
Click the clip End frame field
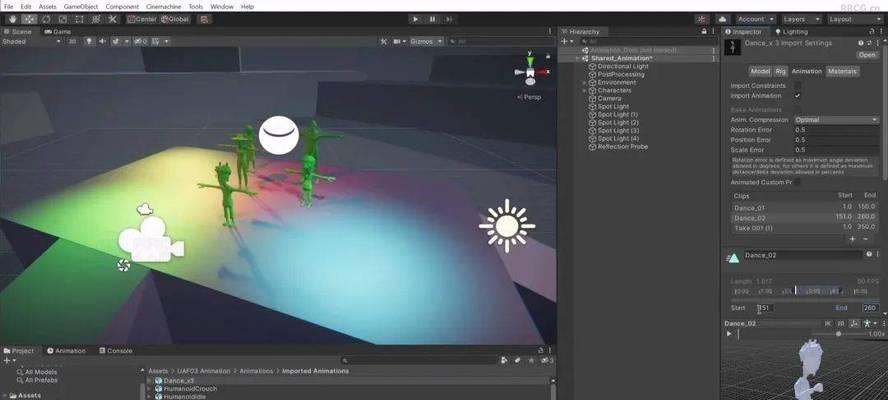click(x=870, y=308)
